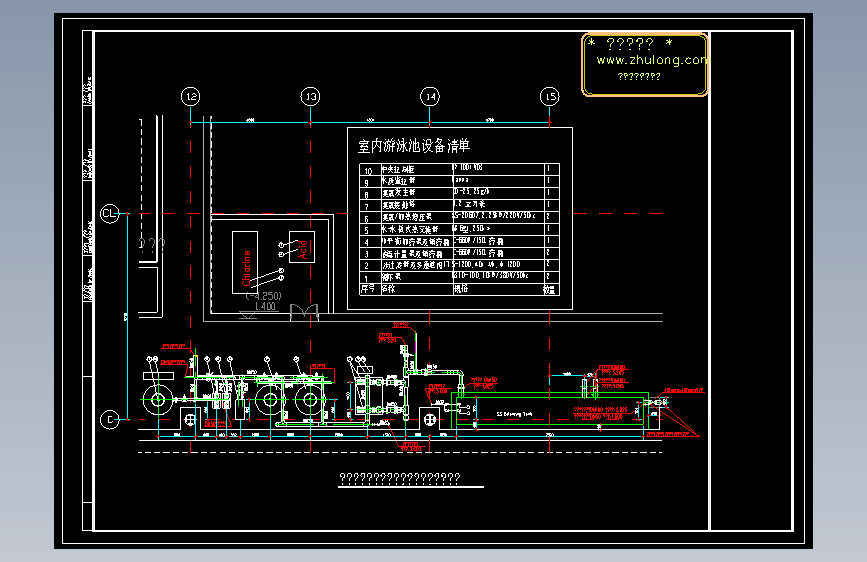Click row number 5 in equipment table
Screen dimensions: 867x562
tap(367, 230)
